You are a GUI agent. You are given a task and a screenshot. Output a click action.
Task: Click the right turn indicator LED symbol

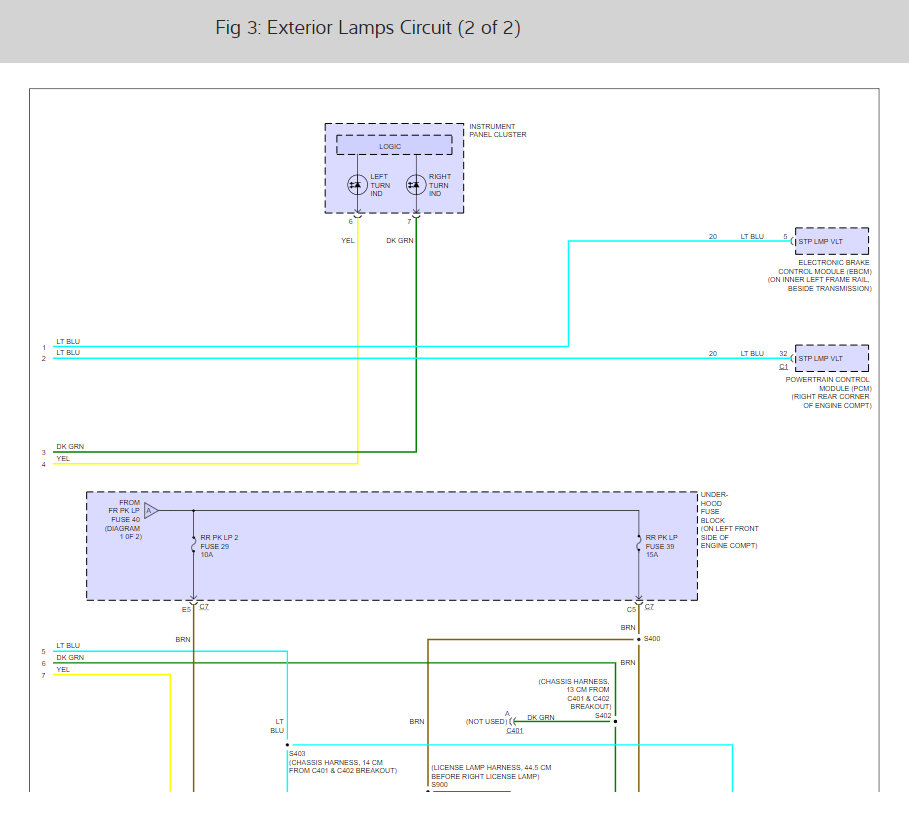[x=416, y=185]
